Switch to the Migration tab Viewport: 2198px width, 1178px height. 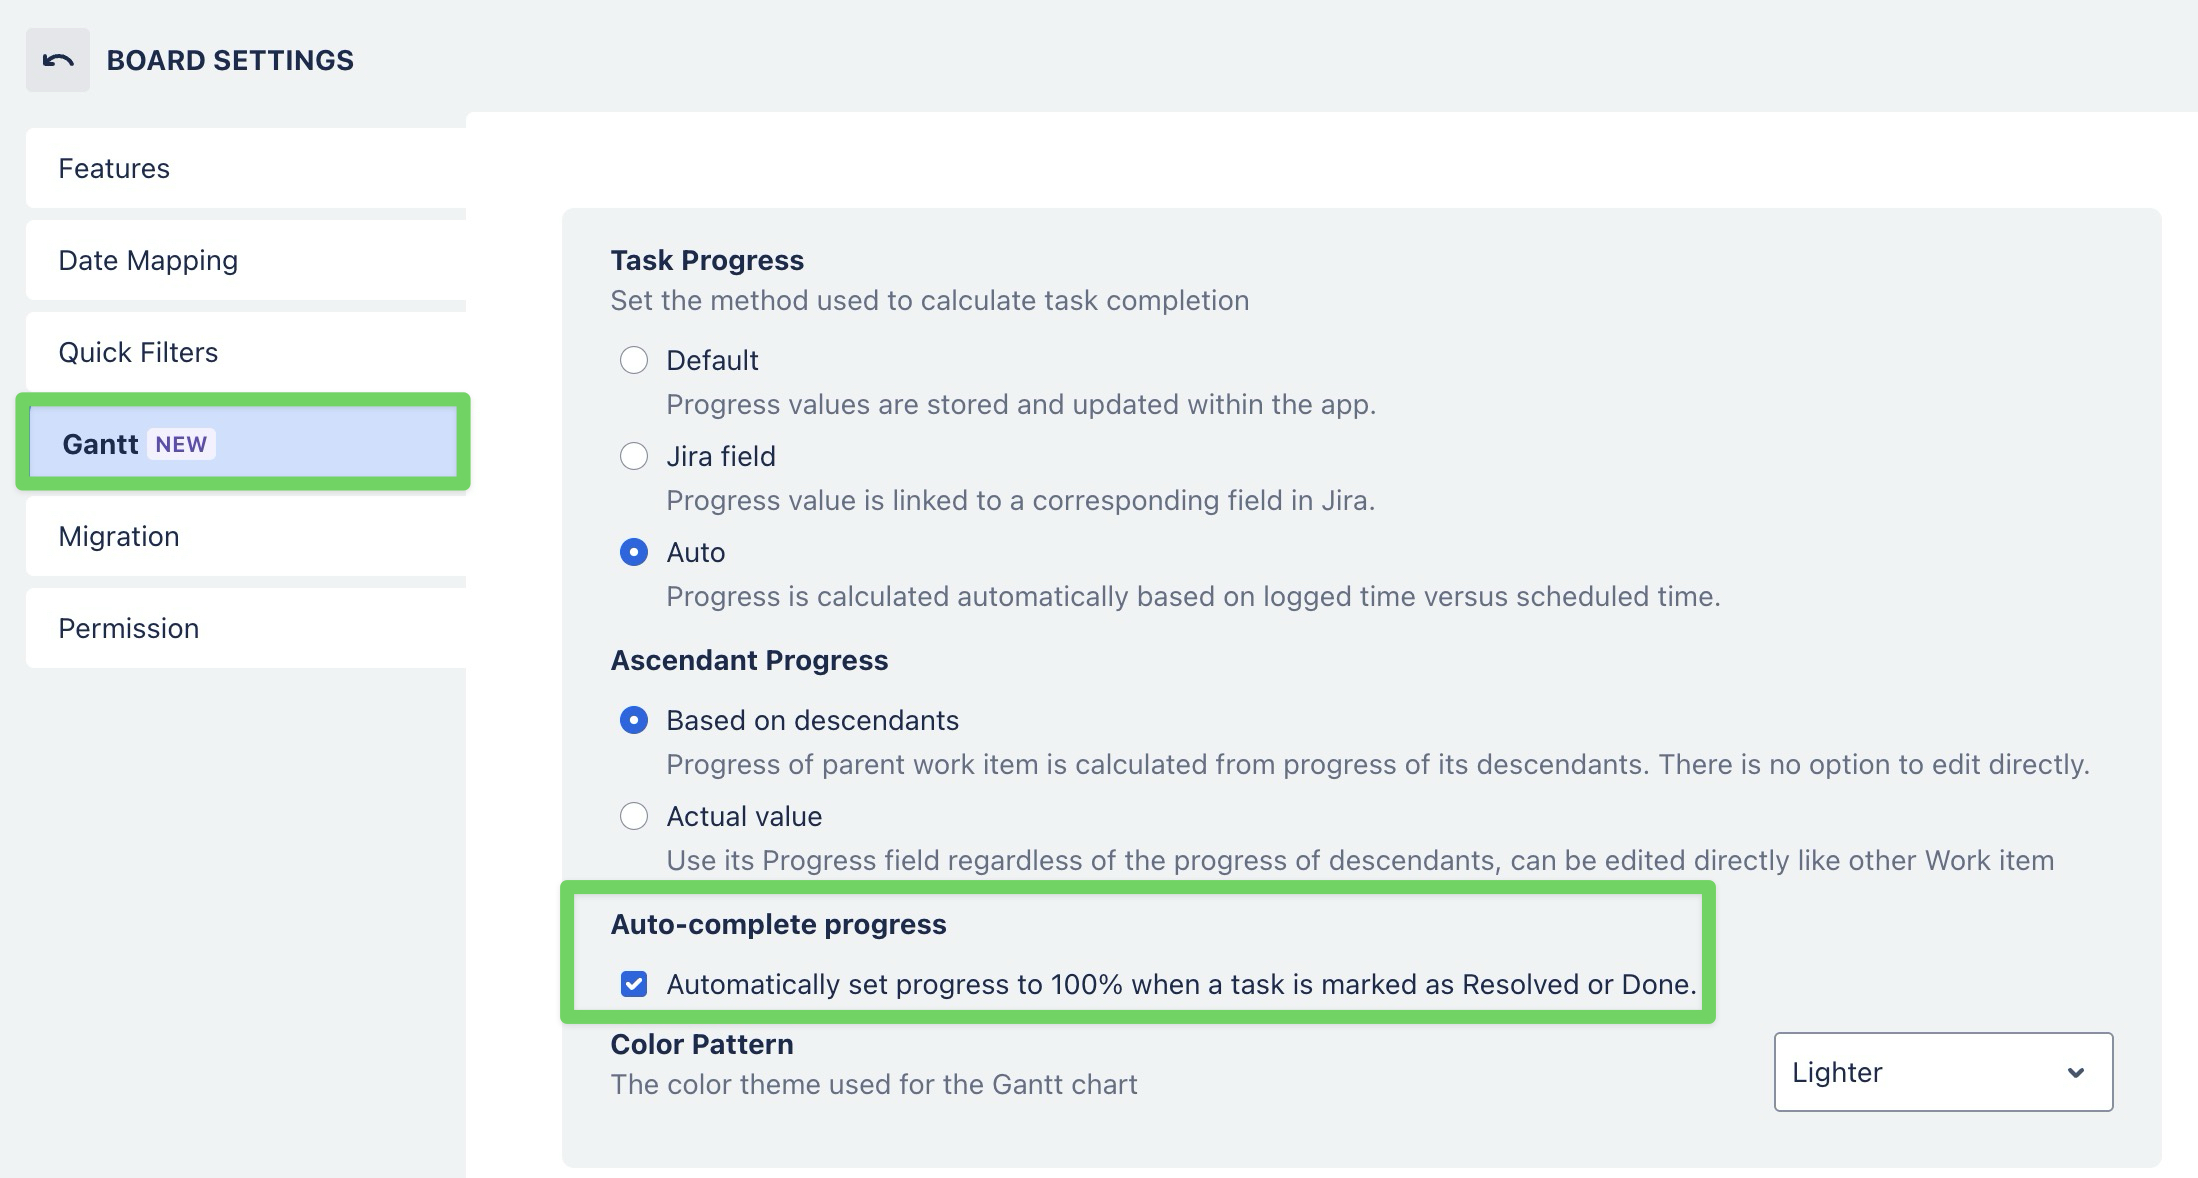[x=246, y=536]
